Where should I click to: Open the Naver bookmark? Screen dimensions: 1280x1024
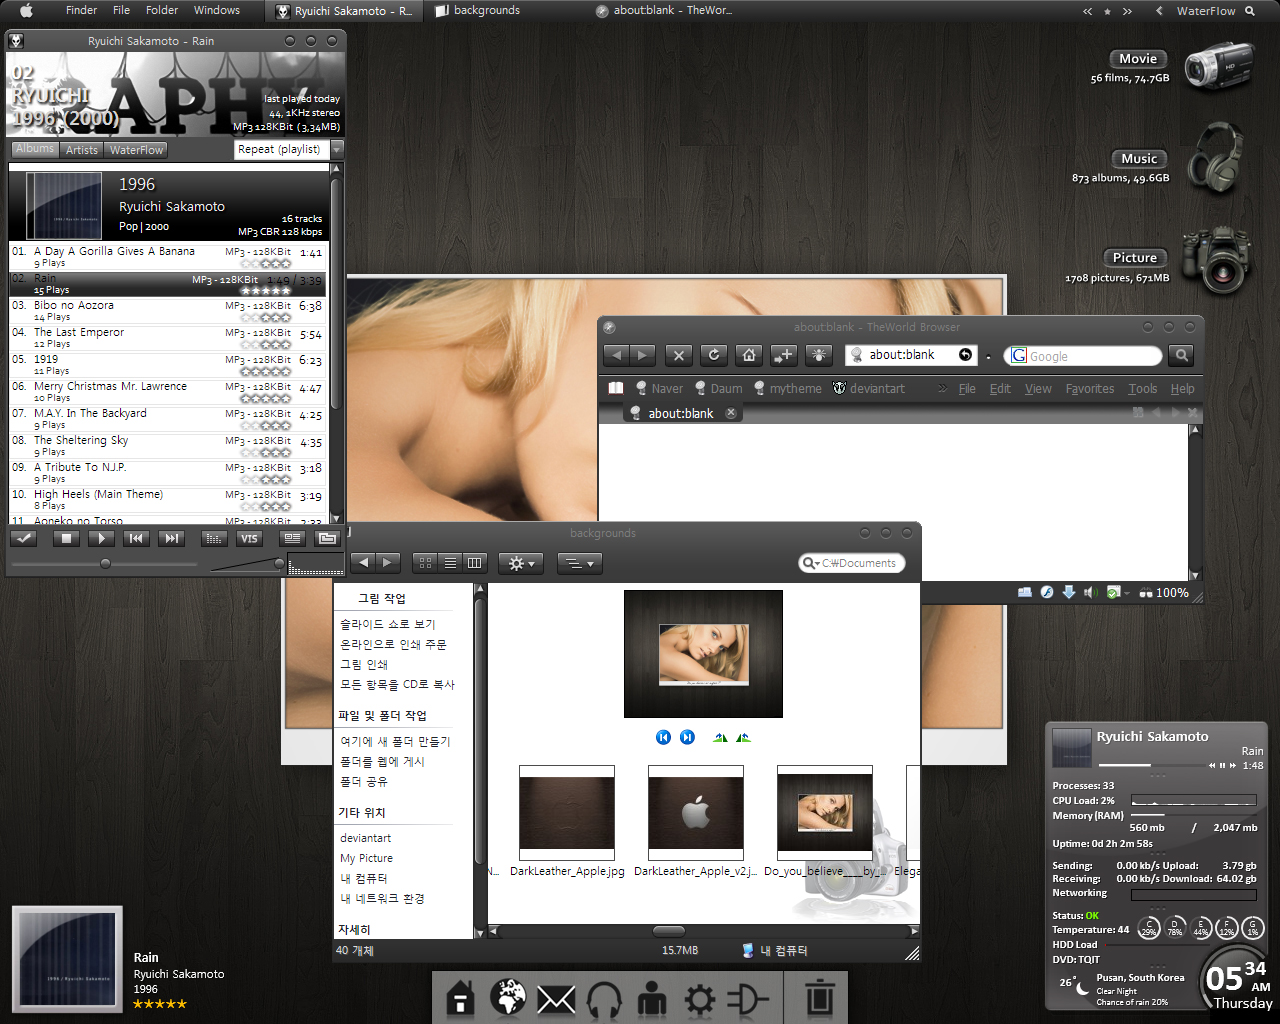tap(659, 389)
